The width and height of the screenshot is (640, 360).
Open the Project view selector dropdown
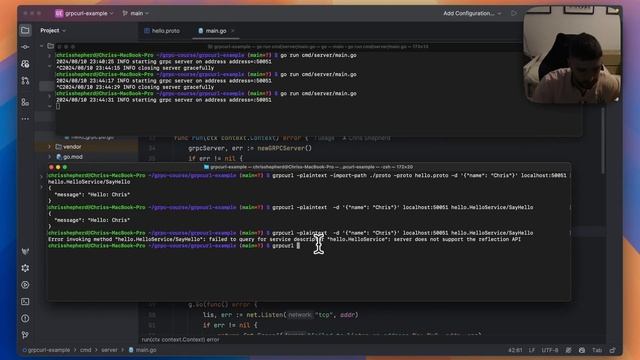(x=53, y=31)
